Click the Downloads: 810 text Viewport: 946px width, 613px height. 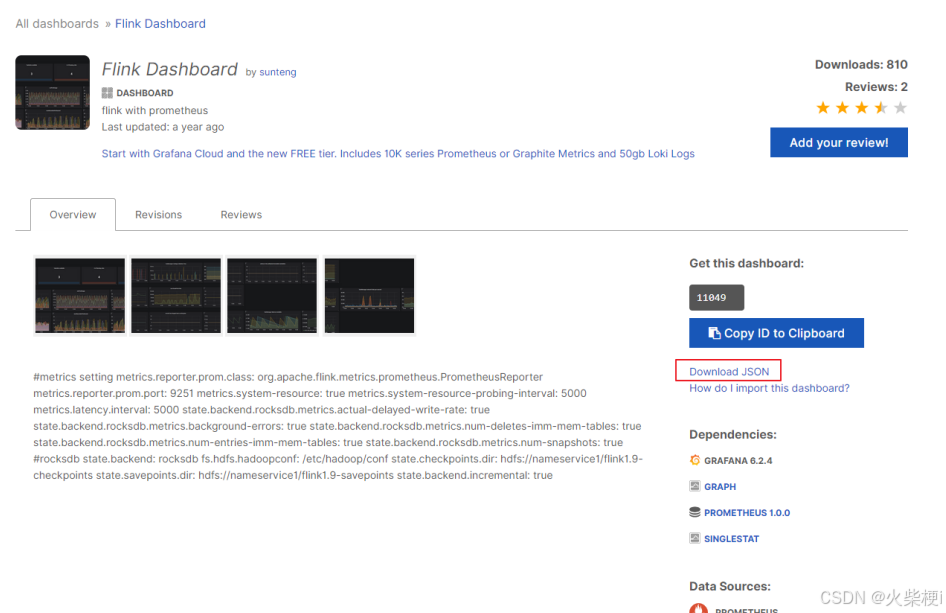(x=861, y=65)
